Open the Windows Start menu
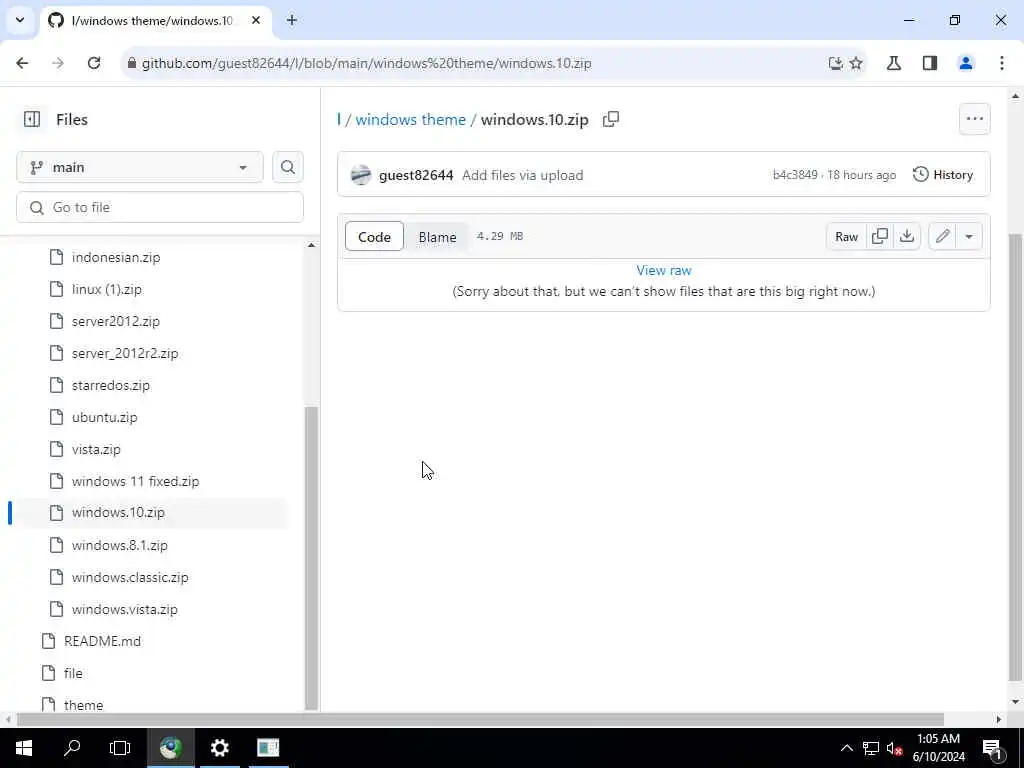Image resolution: width=1024 pixels, height=768 pixels. click(24, 748)
